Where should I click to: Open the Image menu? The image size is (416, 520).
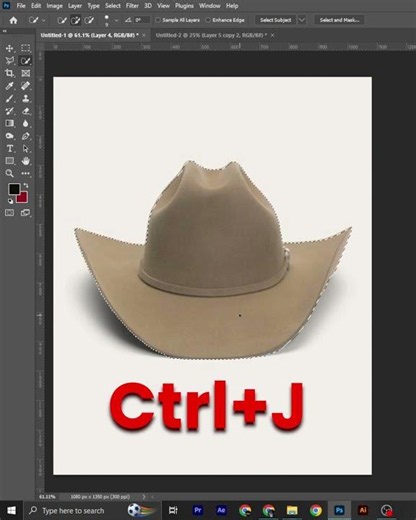click(x=54, y=6)
